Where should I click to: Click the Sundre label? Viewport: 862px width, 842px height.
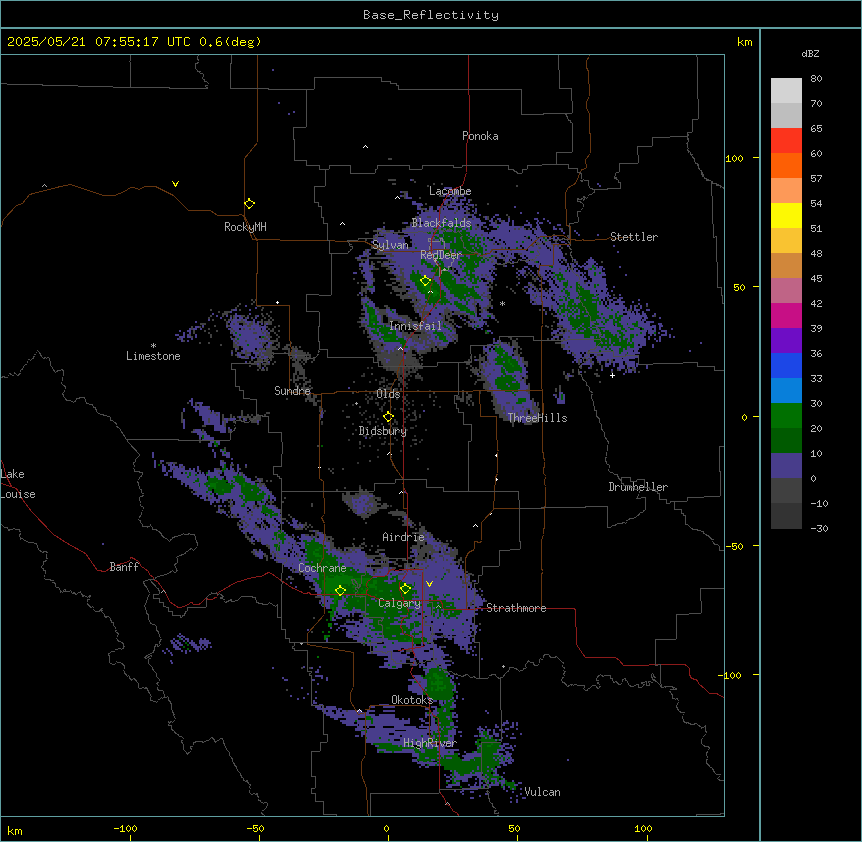click(292, 391)
